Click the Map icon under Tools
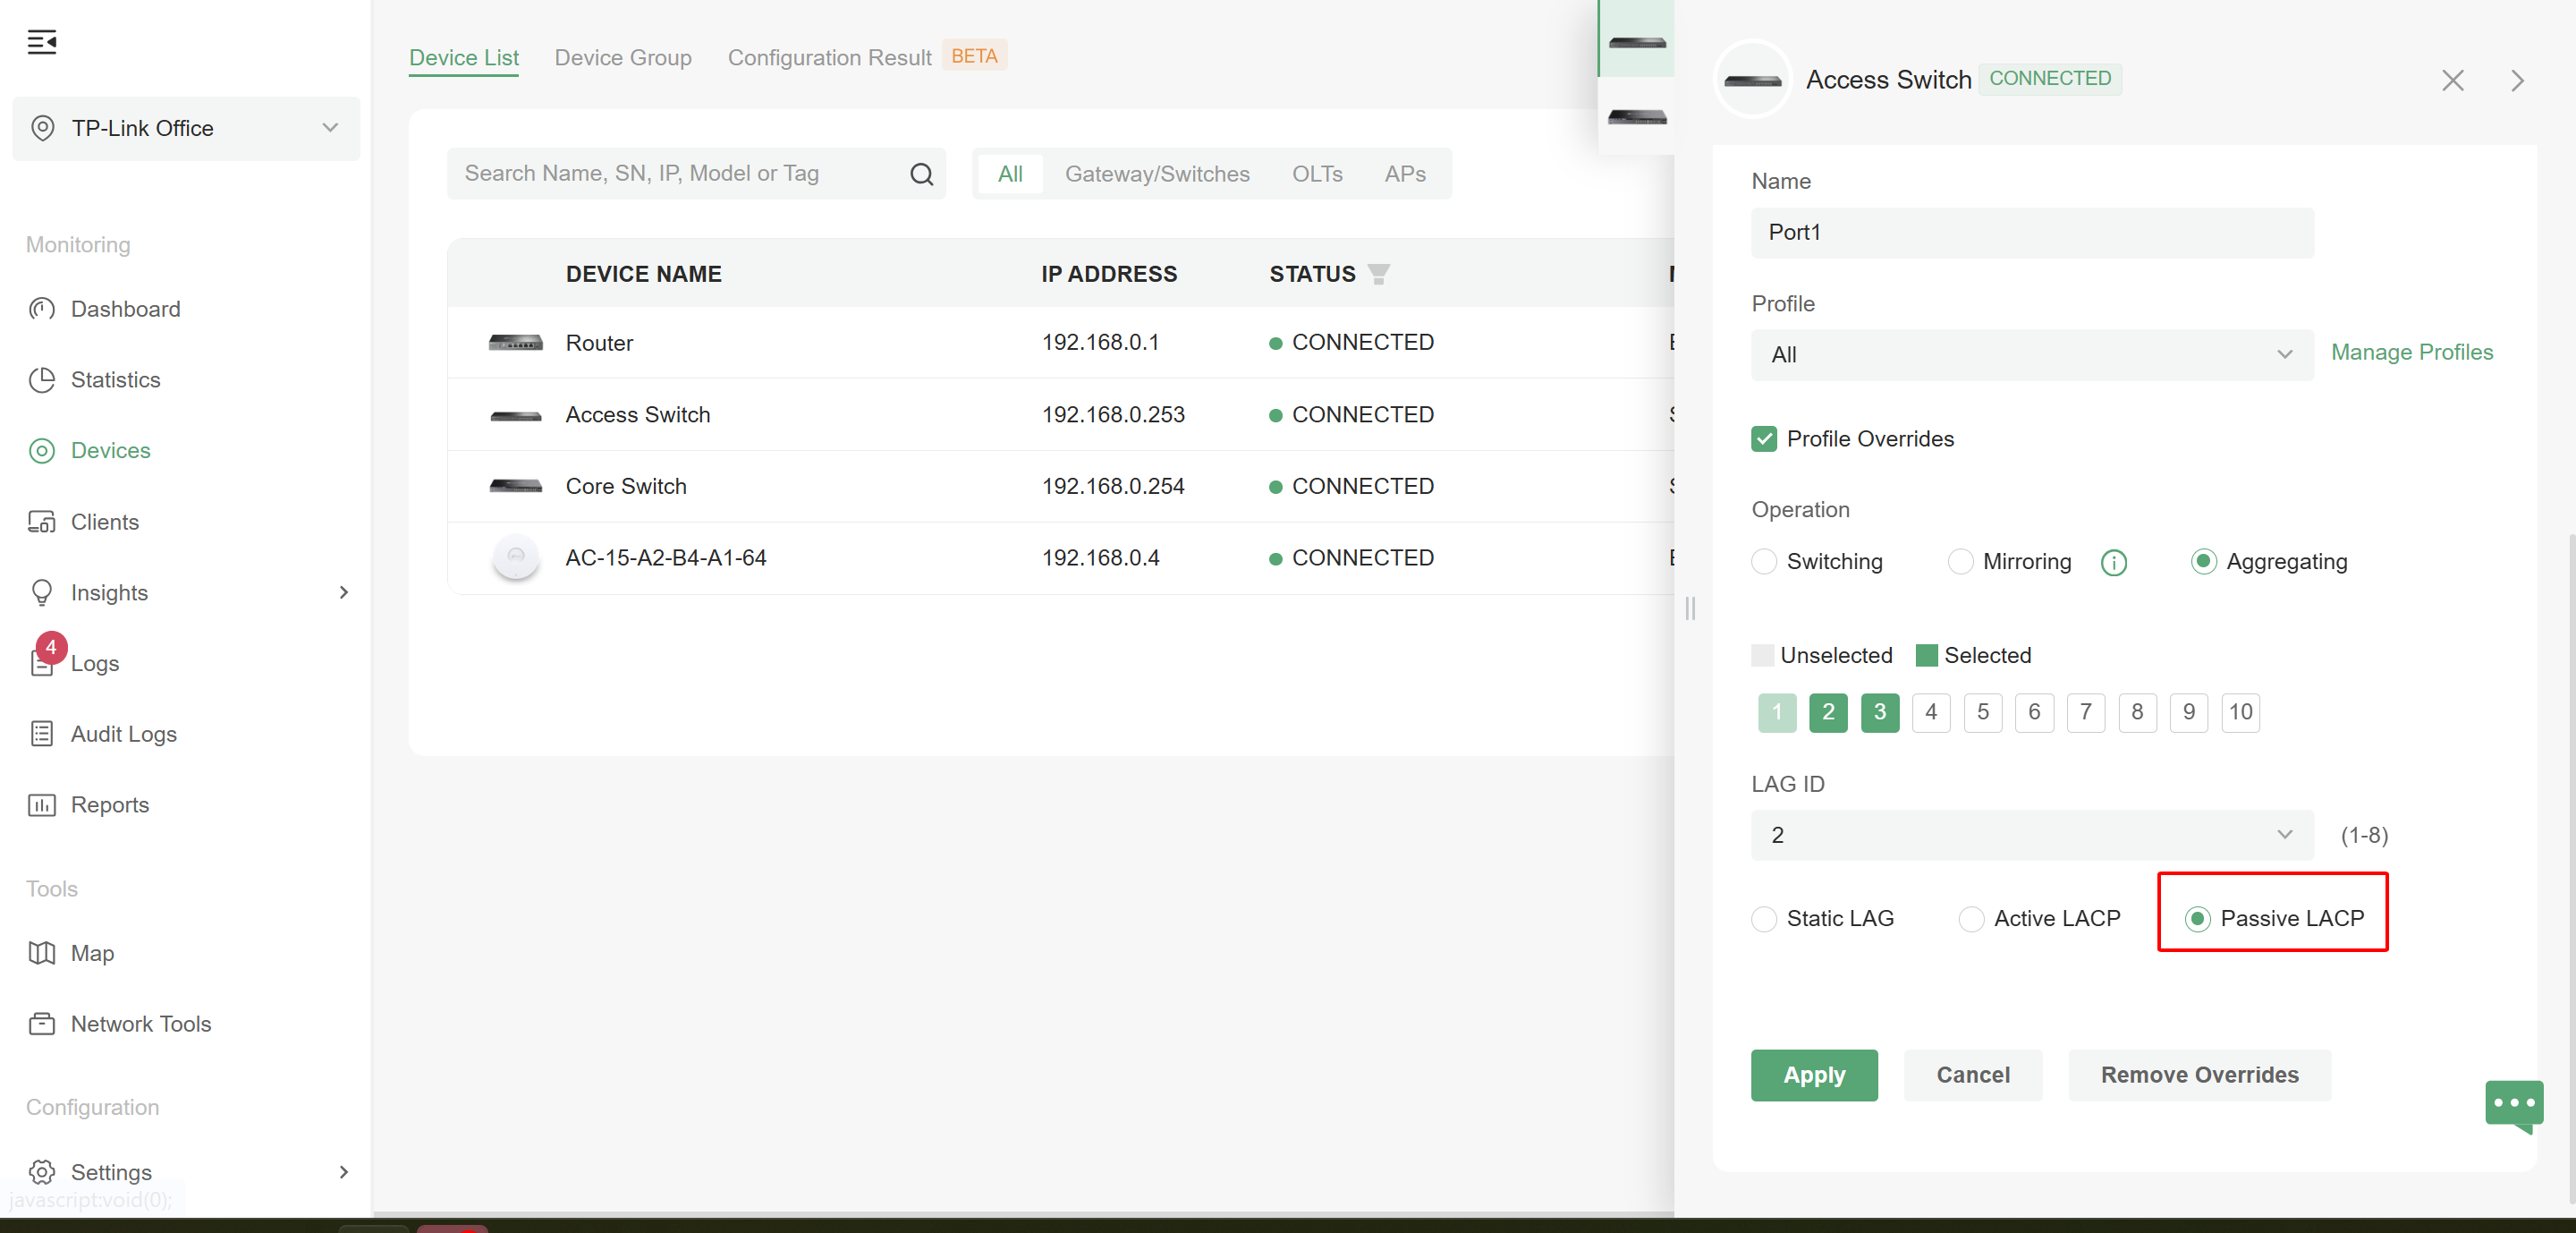Viewport: 2576px width, 1233px height. [x=42, y=953]
